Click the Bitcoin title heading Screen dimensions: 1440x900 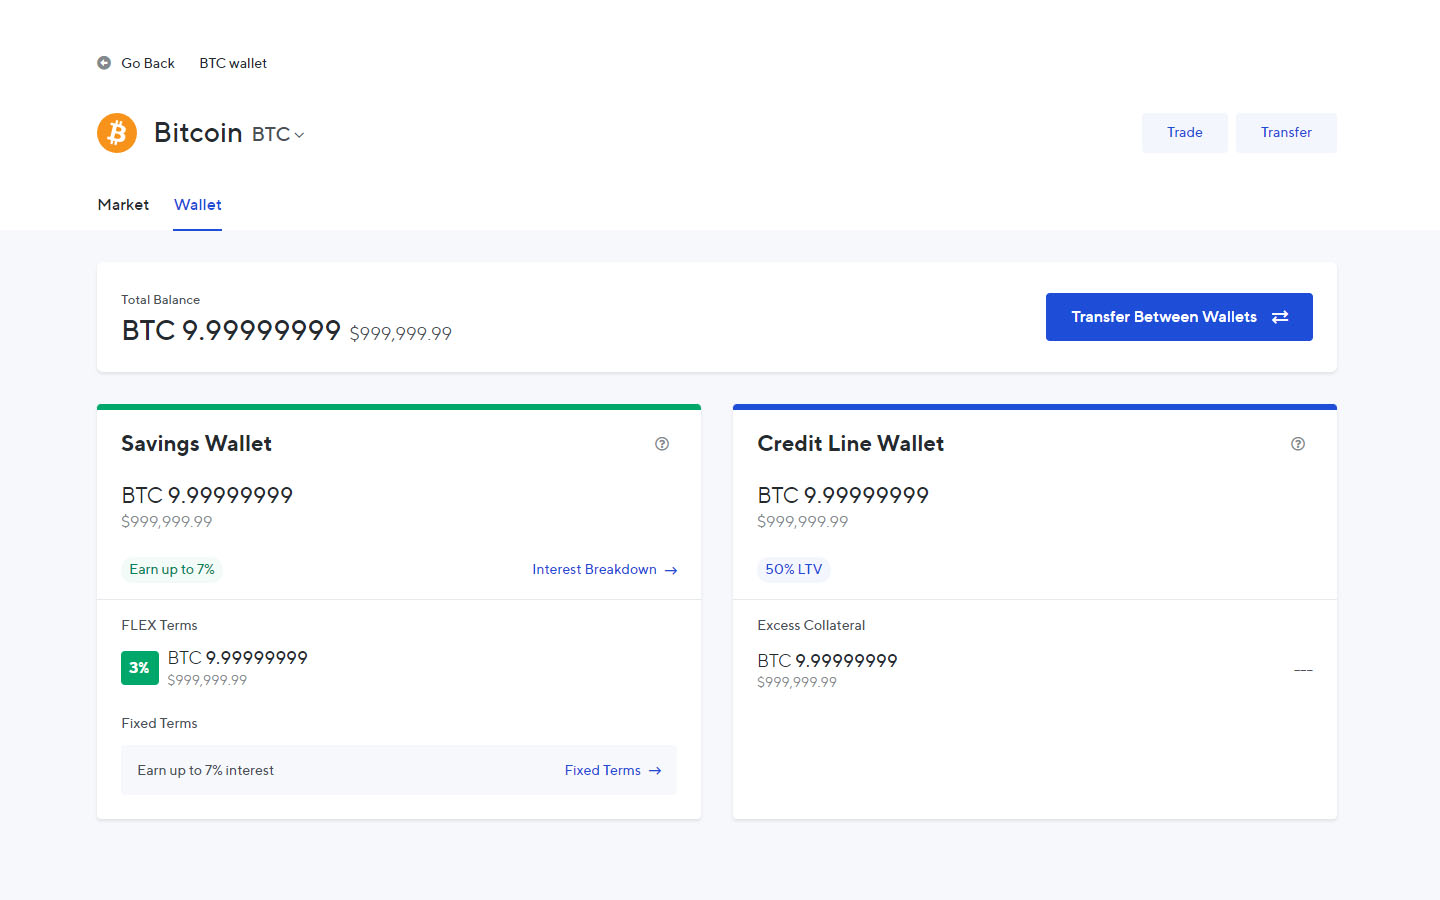pos(198,133)
